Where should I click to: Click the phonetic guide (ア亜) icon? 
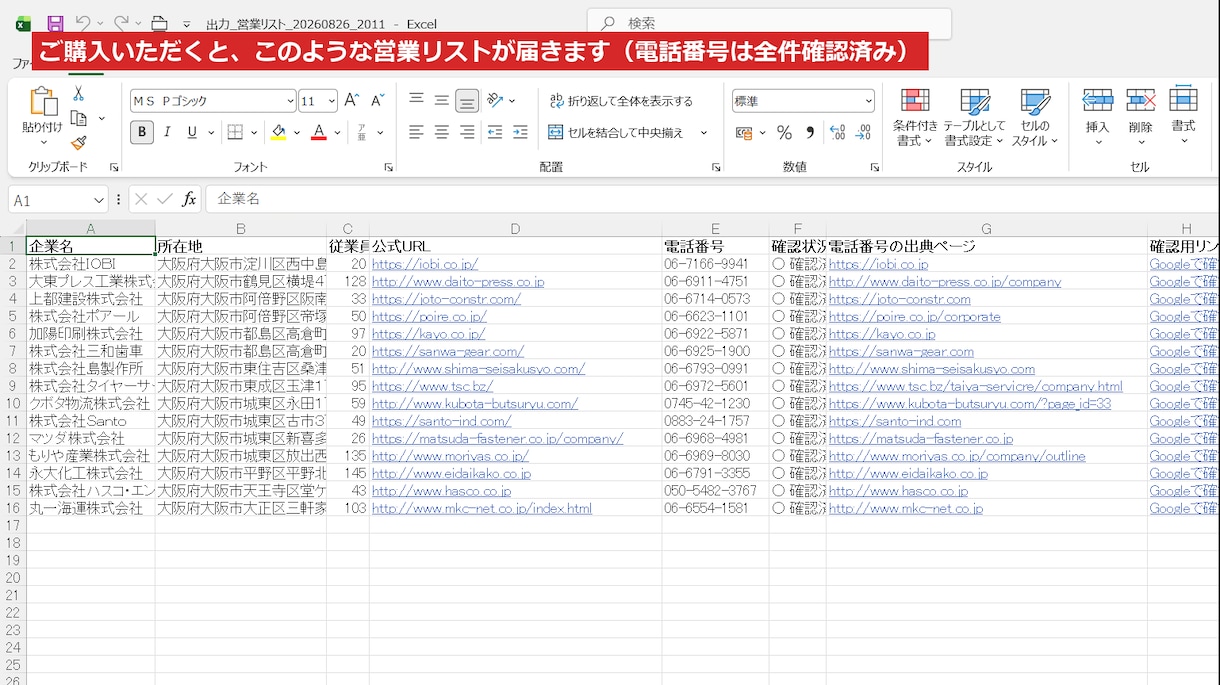pos(361,132)
